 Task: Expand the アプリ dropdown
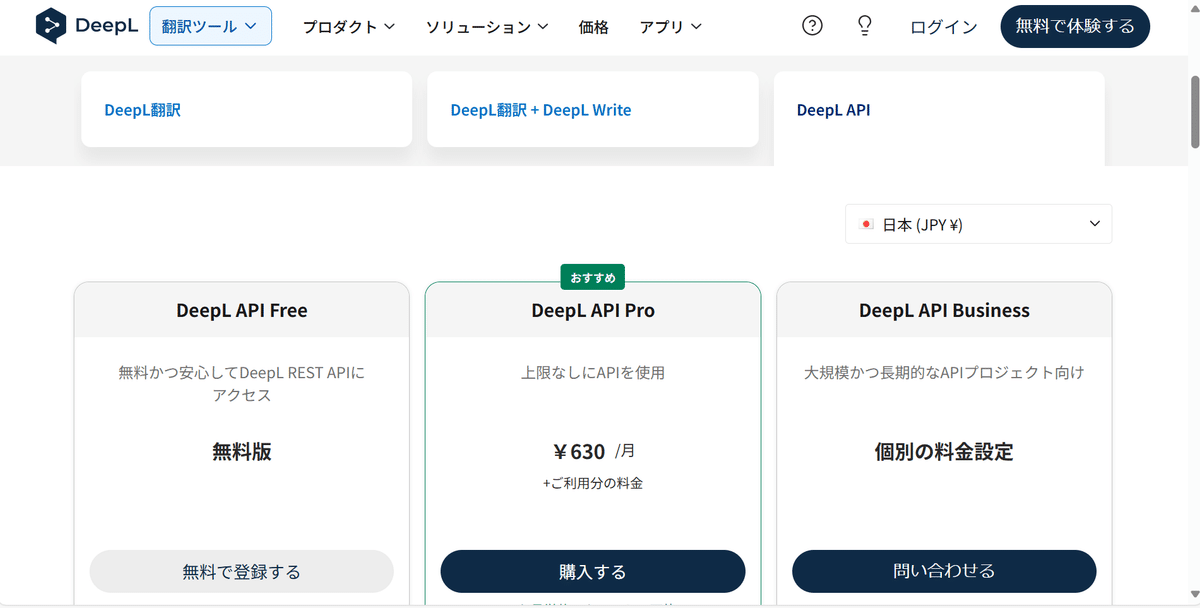tap(670, 27)
